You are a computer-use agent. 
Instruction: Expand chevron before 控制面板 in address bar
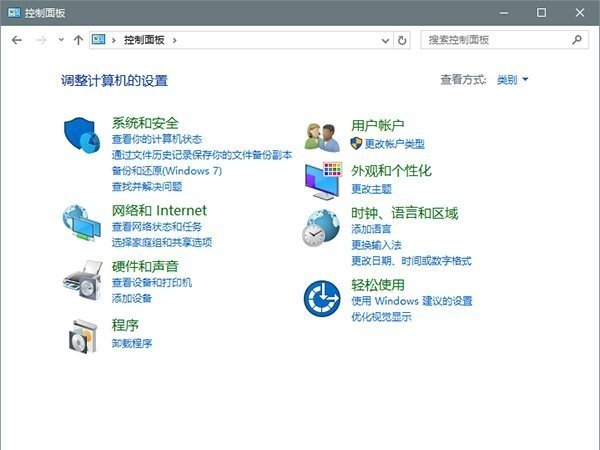tap(114, 40)
